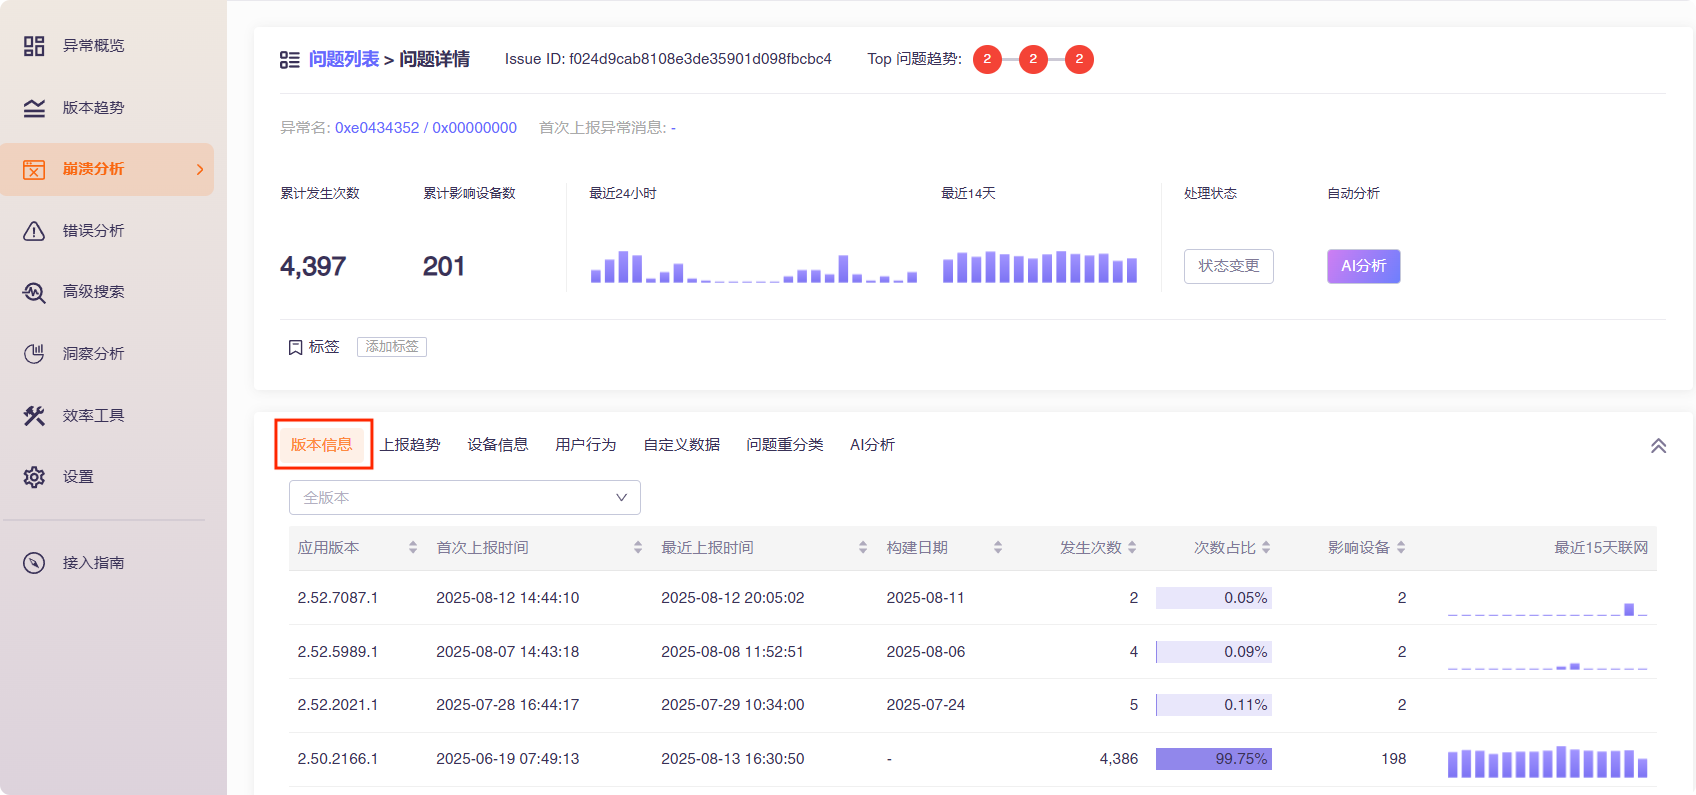Screen dimensions: 1696x795
Task: Click the purple AI分析 button
Action: click(1363, 266)
